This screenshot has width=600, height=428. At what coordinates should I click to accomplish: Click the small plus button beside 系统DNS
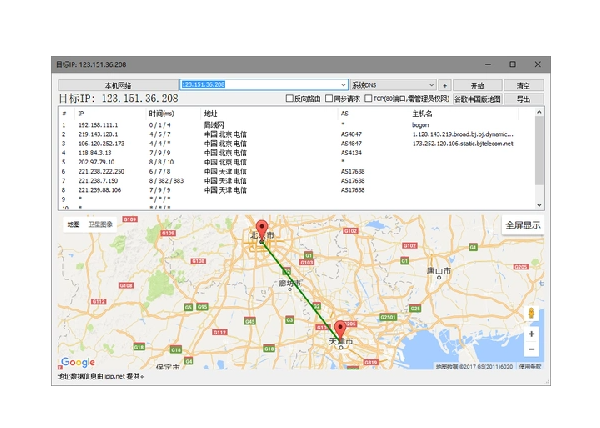[445, 85]
